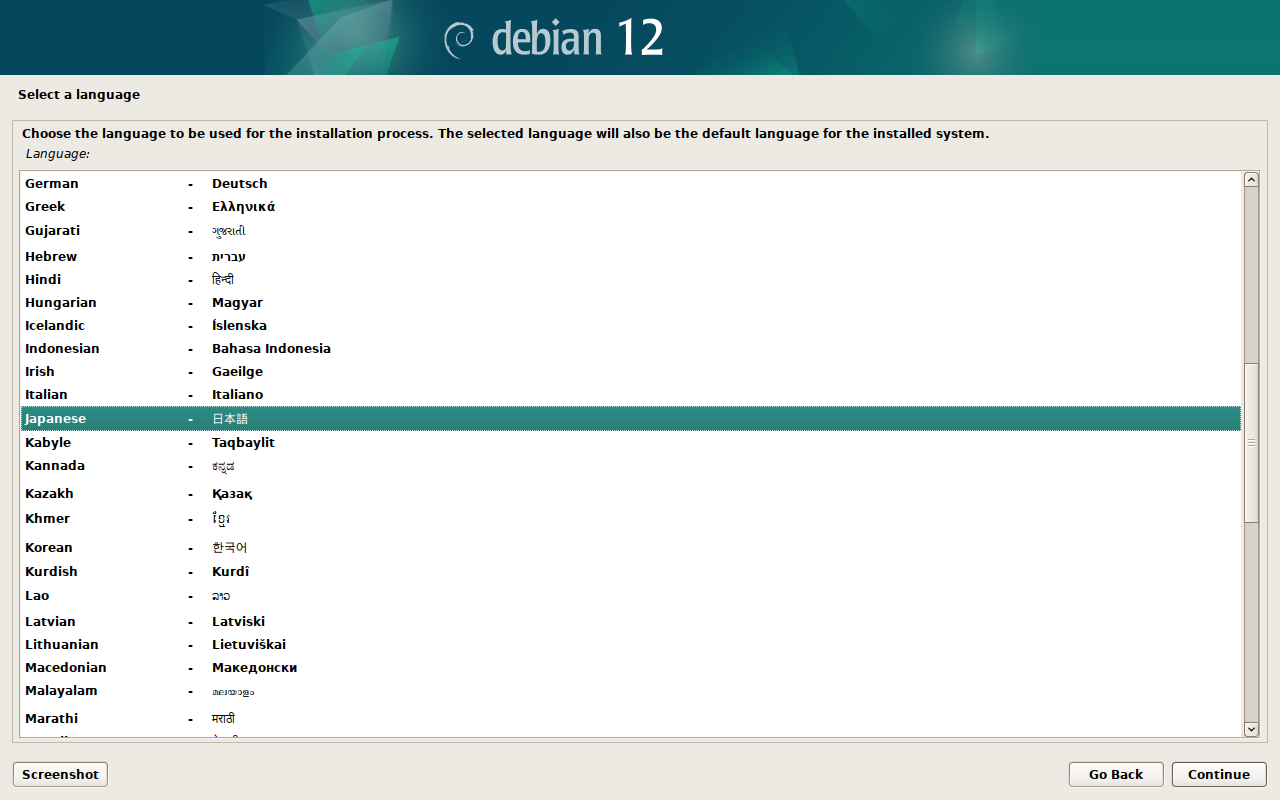Select Indonesian language row
1280x800 pixels.
(x=631, y=348)
